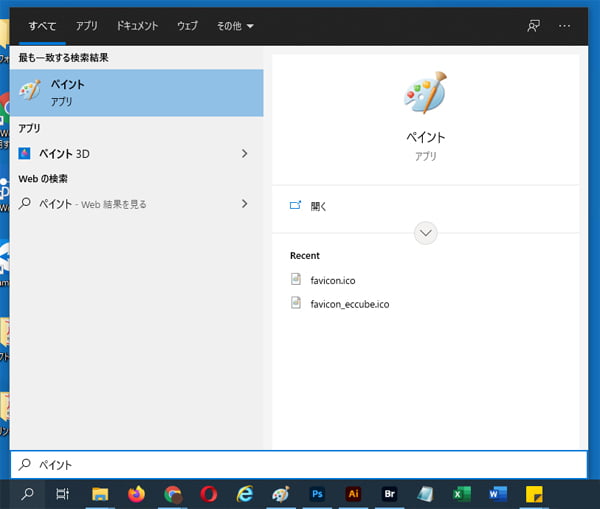The image size is (600, 509).
Task: Open Firefox from the taskbar
Action: point(137,494)
